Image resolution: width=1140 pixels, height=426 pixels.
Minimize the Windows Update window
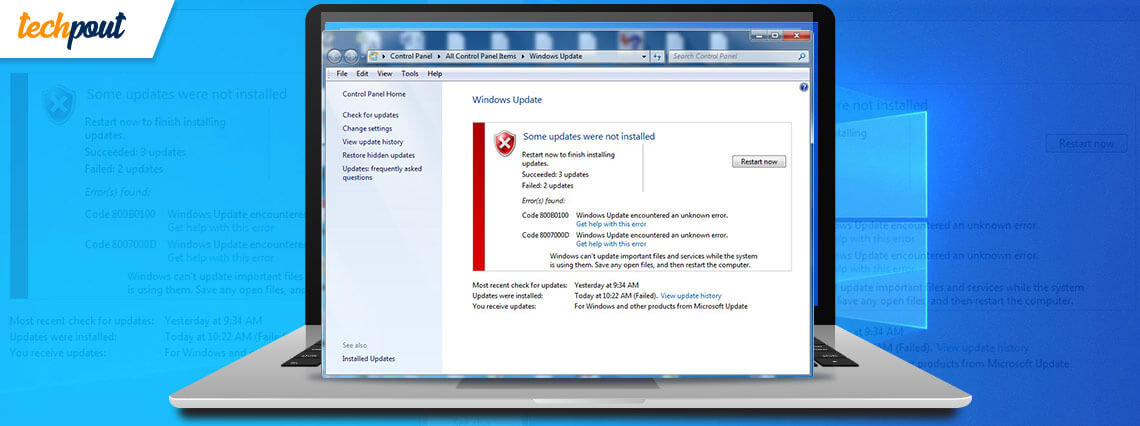[x=760, y=35]
